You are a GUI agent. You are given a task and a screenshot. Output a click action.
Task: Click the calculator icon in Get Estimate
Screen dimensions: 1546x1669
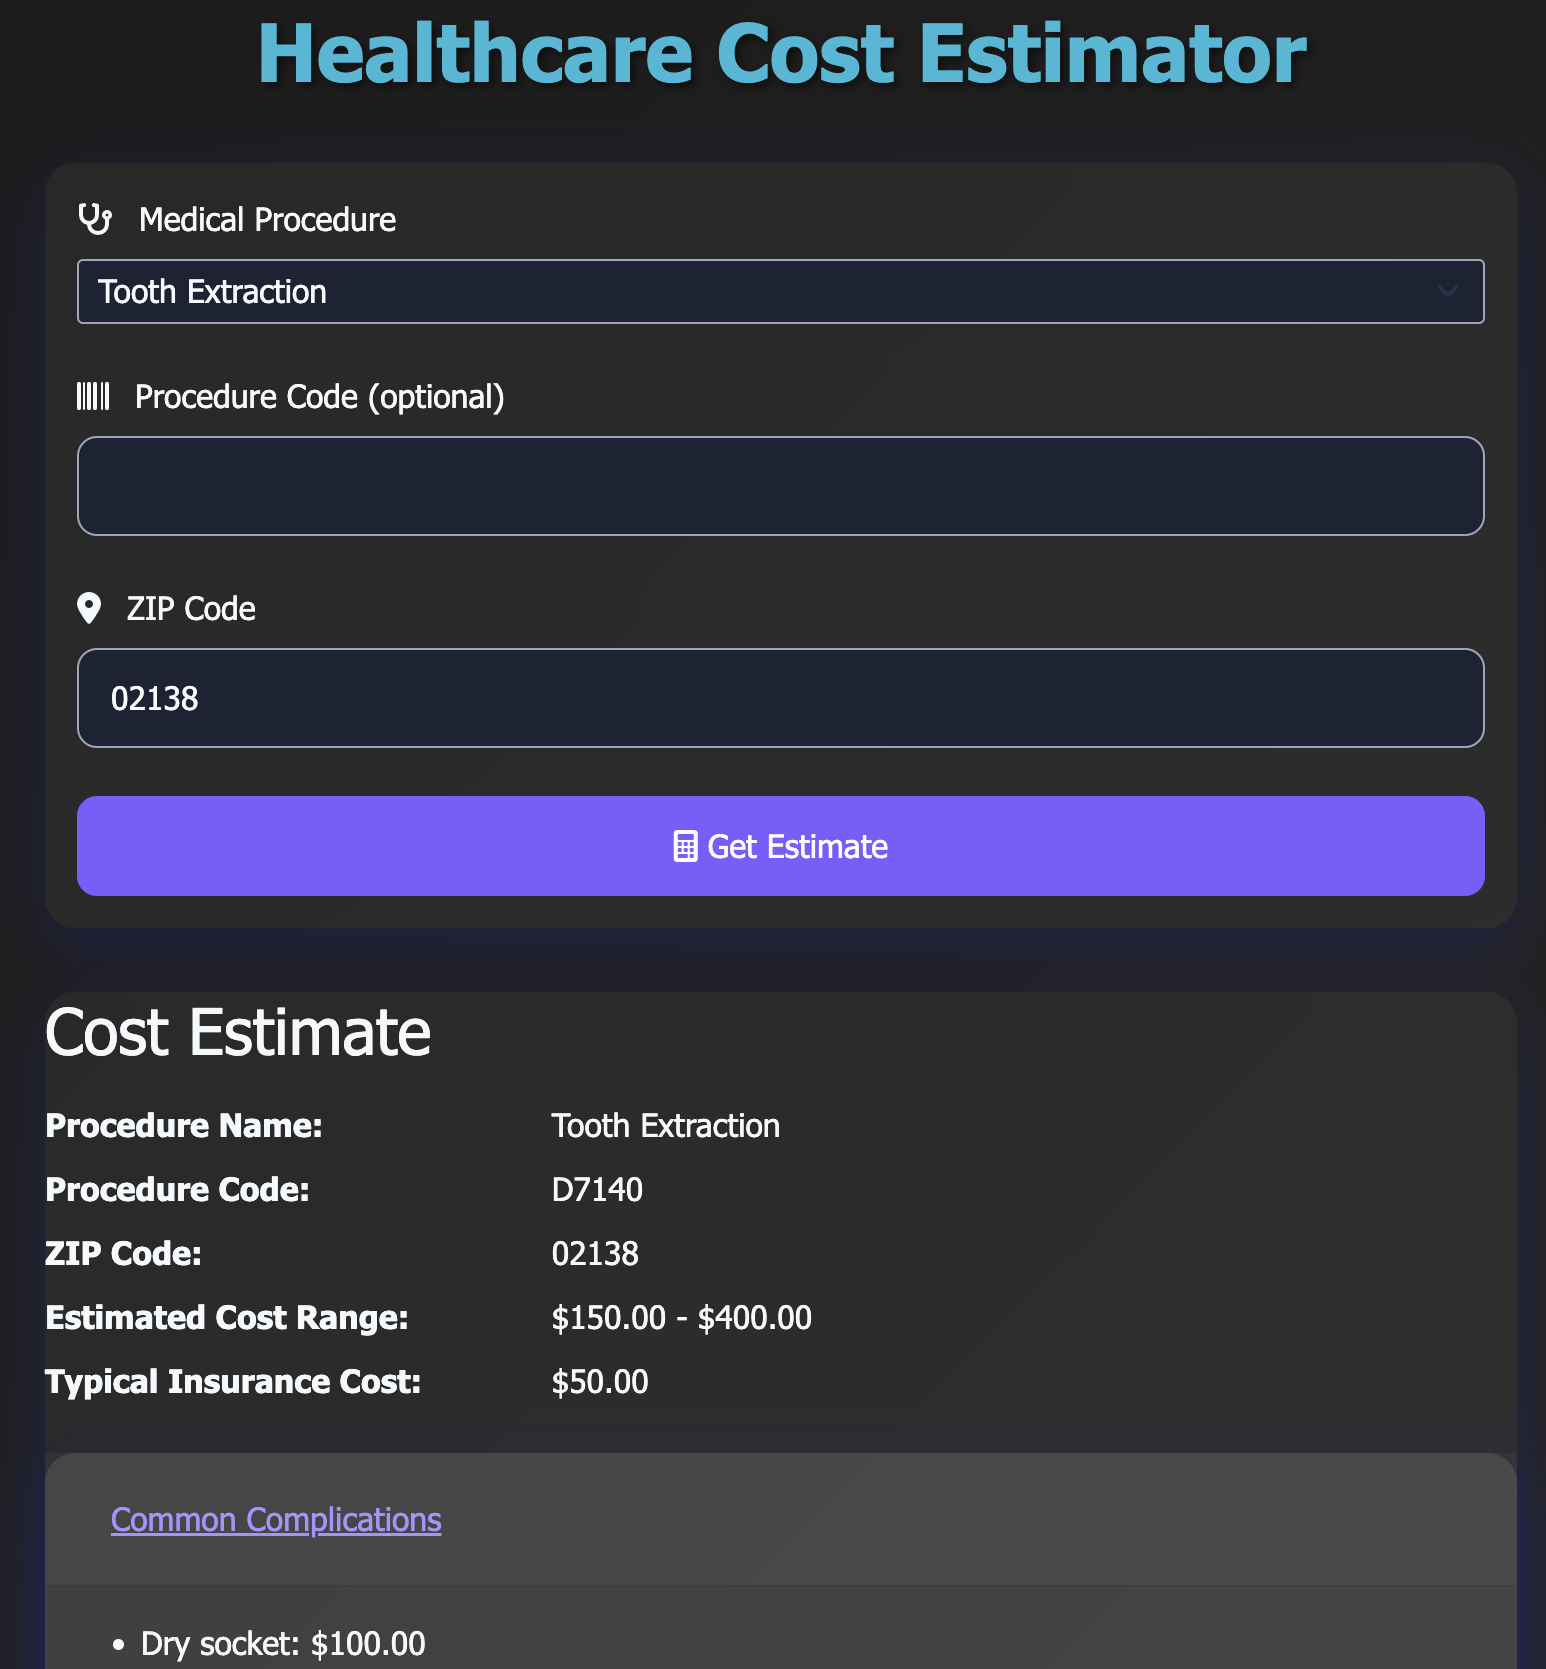point(685,846)
